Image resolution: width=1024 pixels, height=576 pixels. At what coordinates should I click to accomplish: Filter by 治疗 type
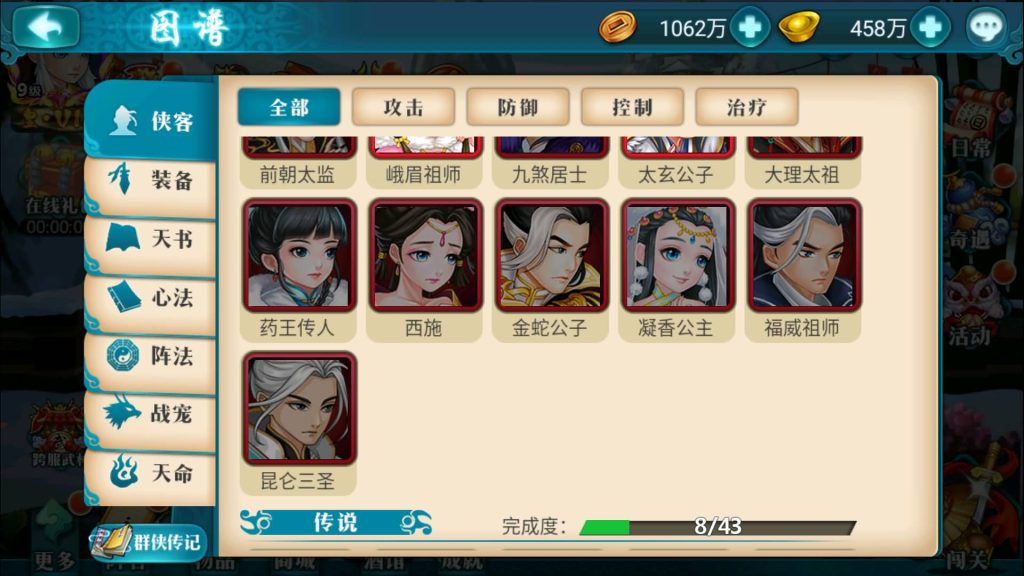tap(747, 107)
